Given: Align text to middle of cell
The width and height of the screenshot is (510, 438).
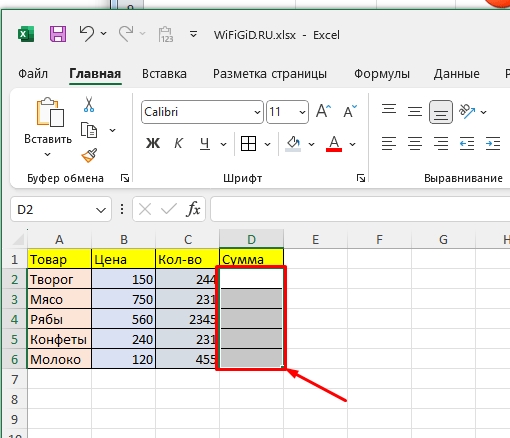Looking at the screenshot, I should [x=415, y=111].
